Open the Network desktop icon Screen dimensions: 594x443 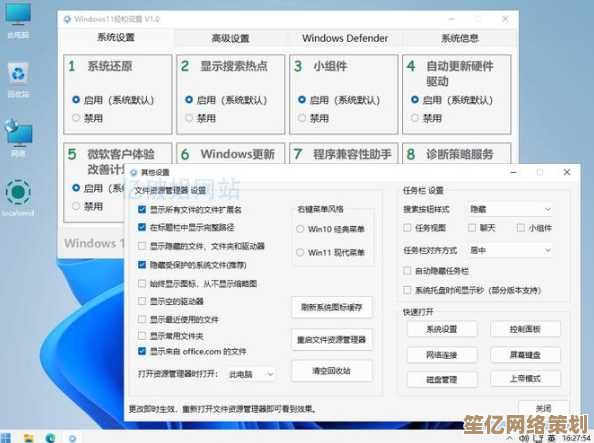tap(18, 138)
